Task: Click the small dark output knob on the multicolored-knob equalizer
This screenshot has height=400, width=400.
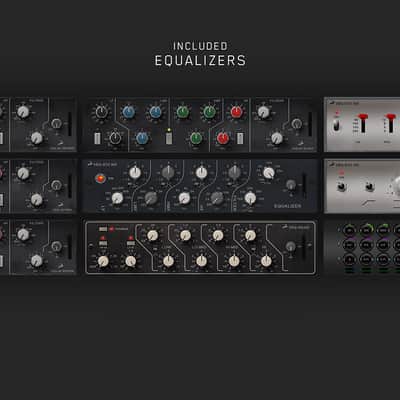Action: (x=296, y=124)
